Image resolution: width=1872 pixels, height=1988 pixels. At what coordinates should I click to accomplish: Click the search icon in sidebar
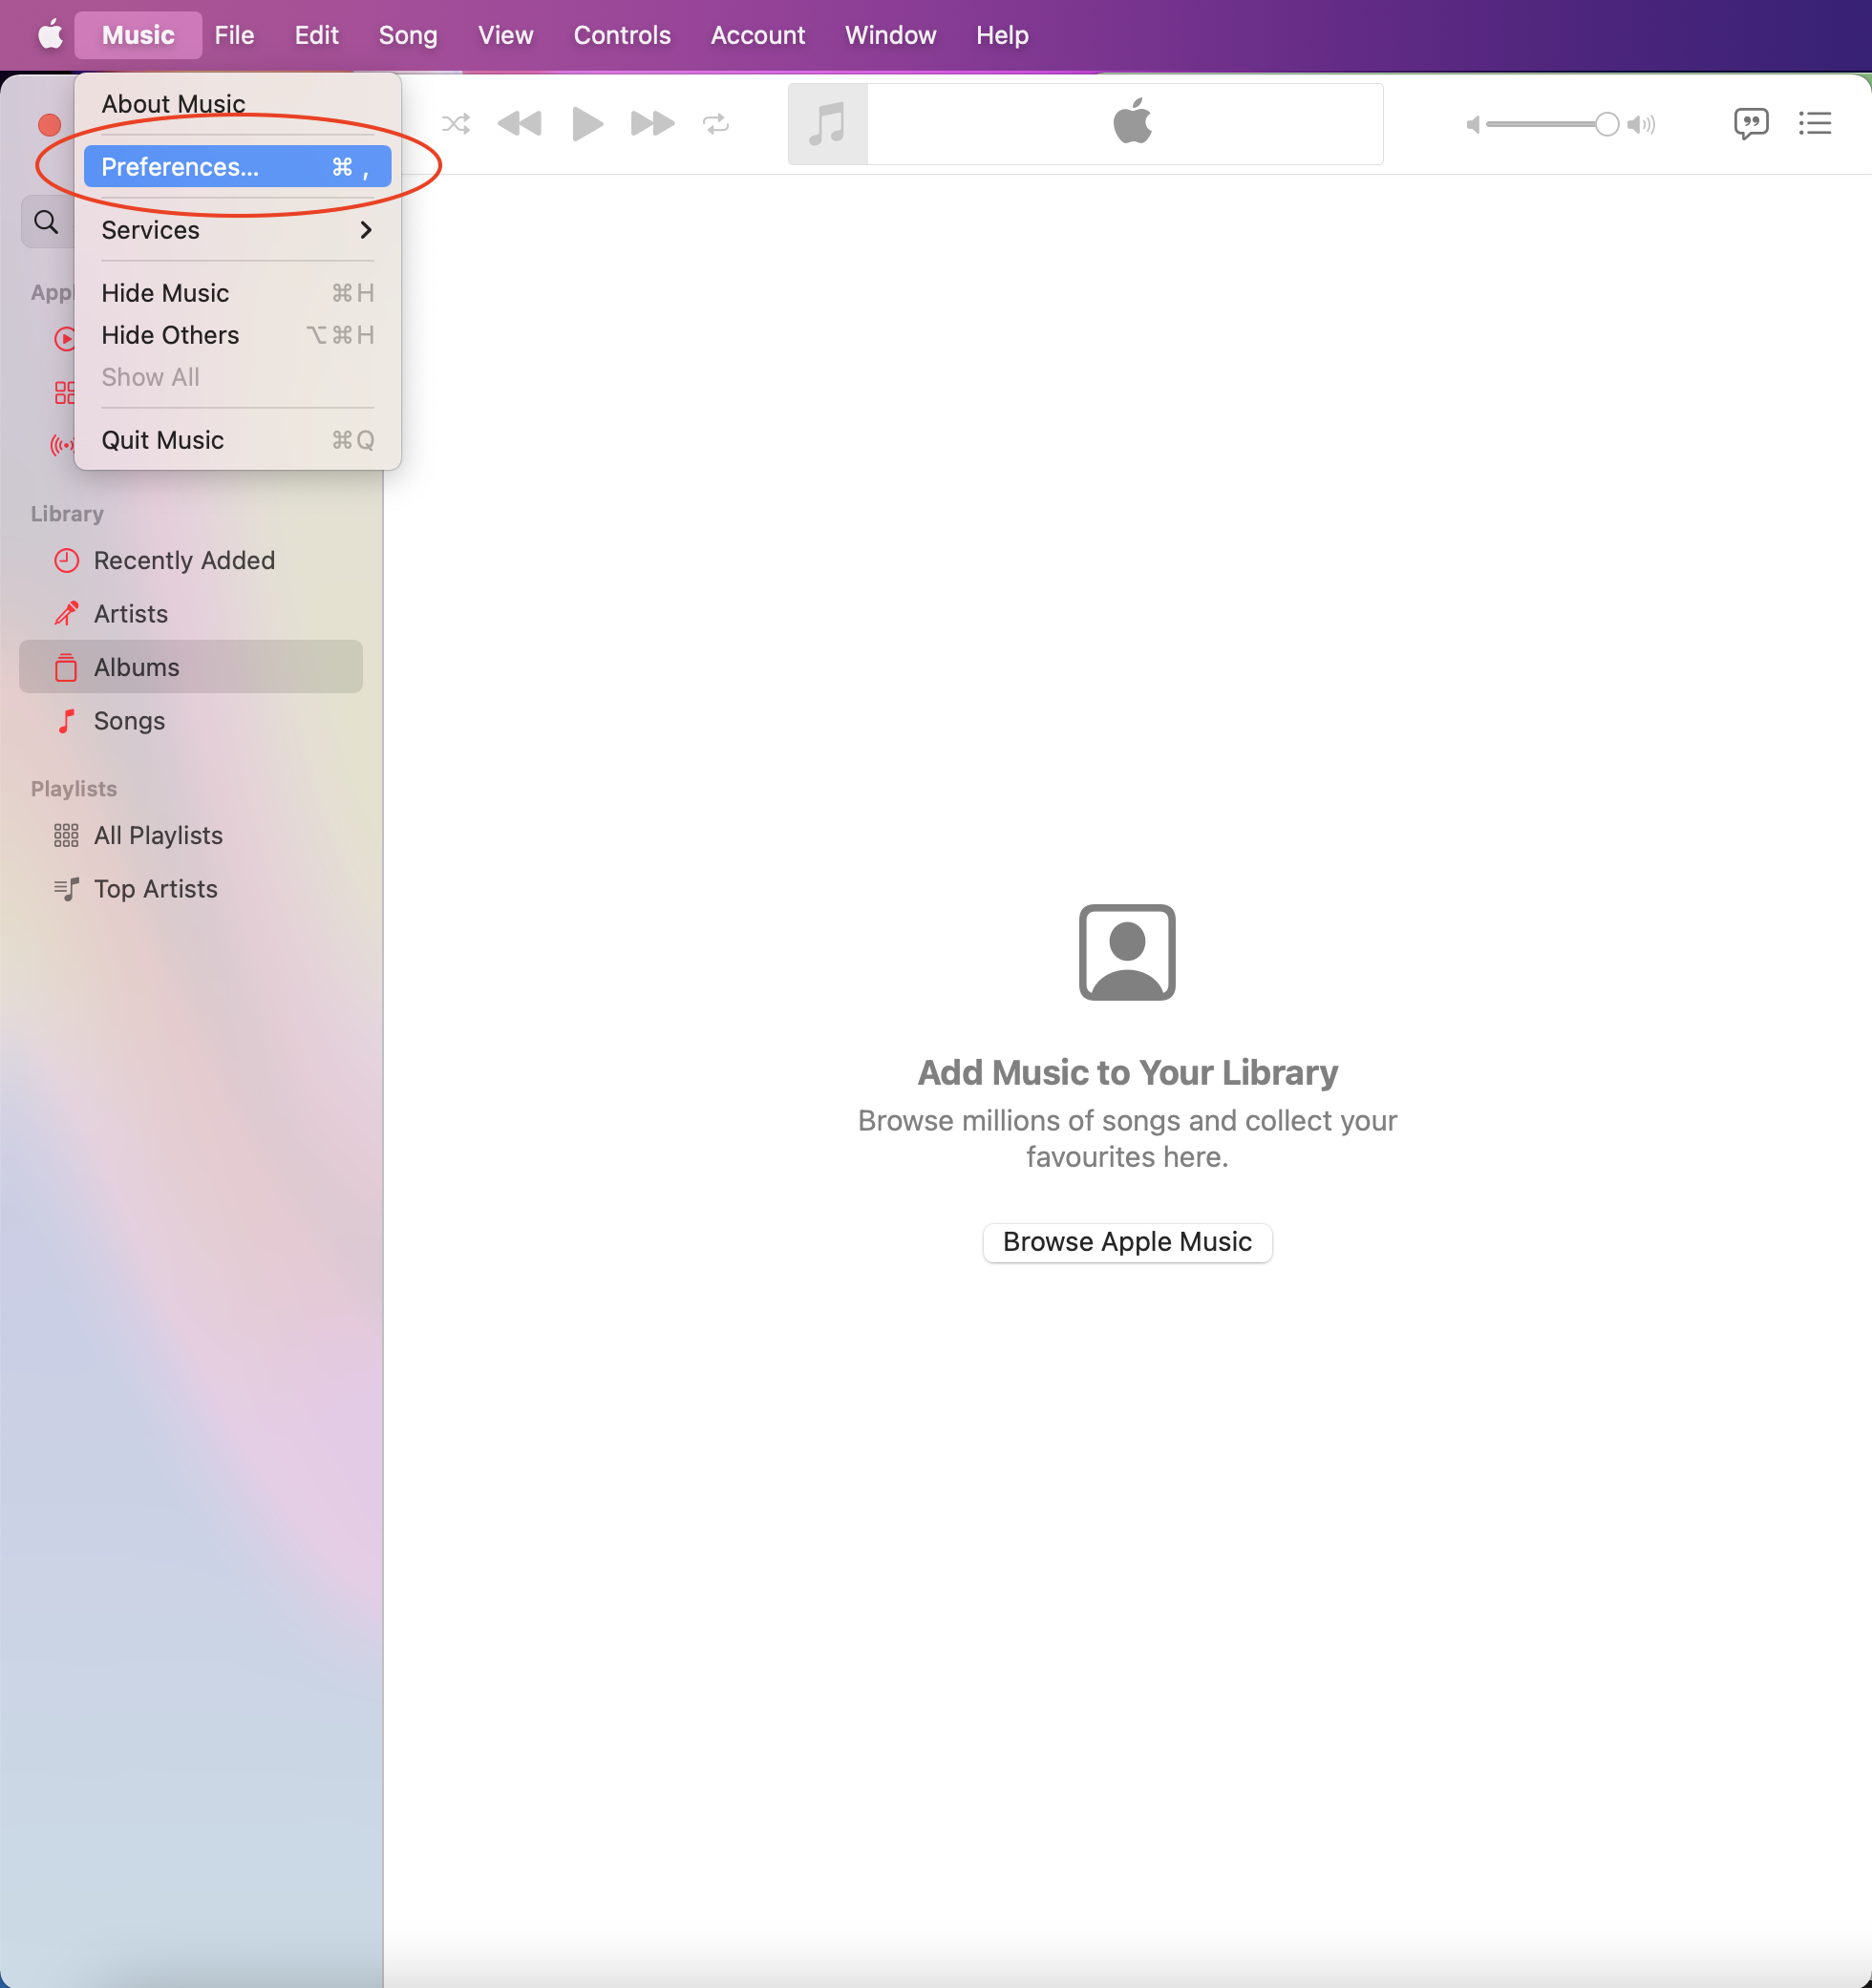tap(48, 222)
